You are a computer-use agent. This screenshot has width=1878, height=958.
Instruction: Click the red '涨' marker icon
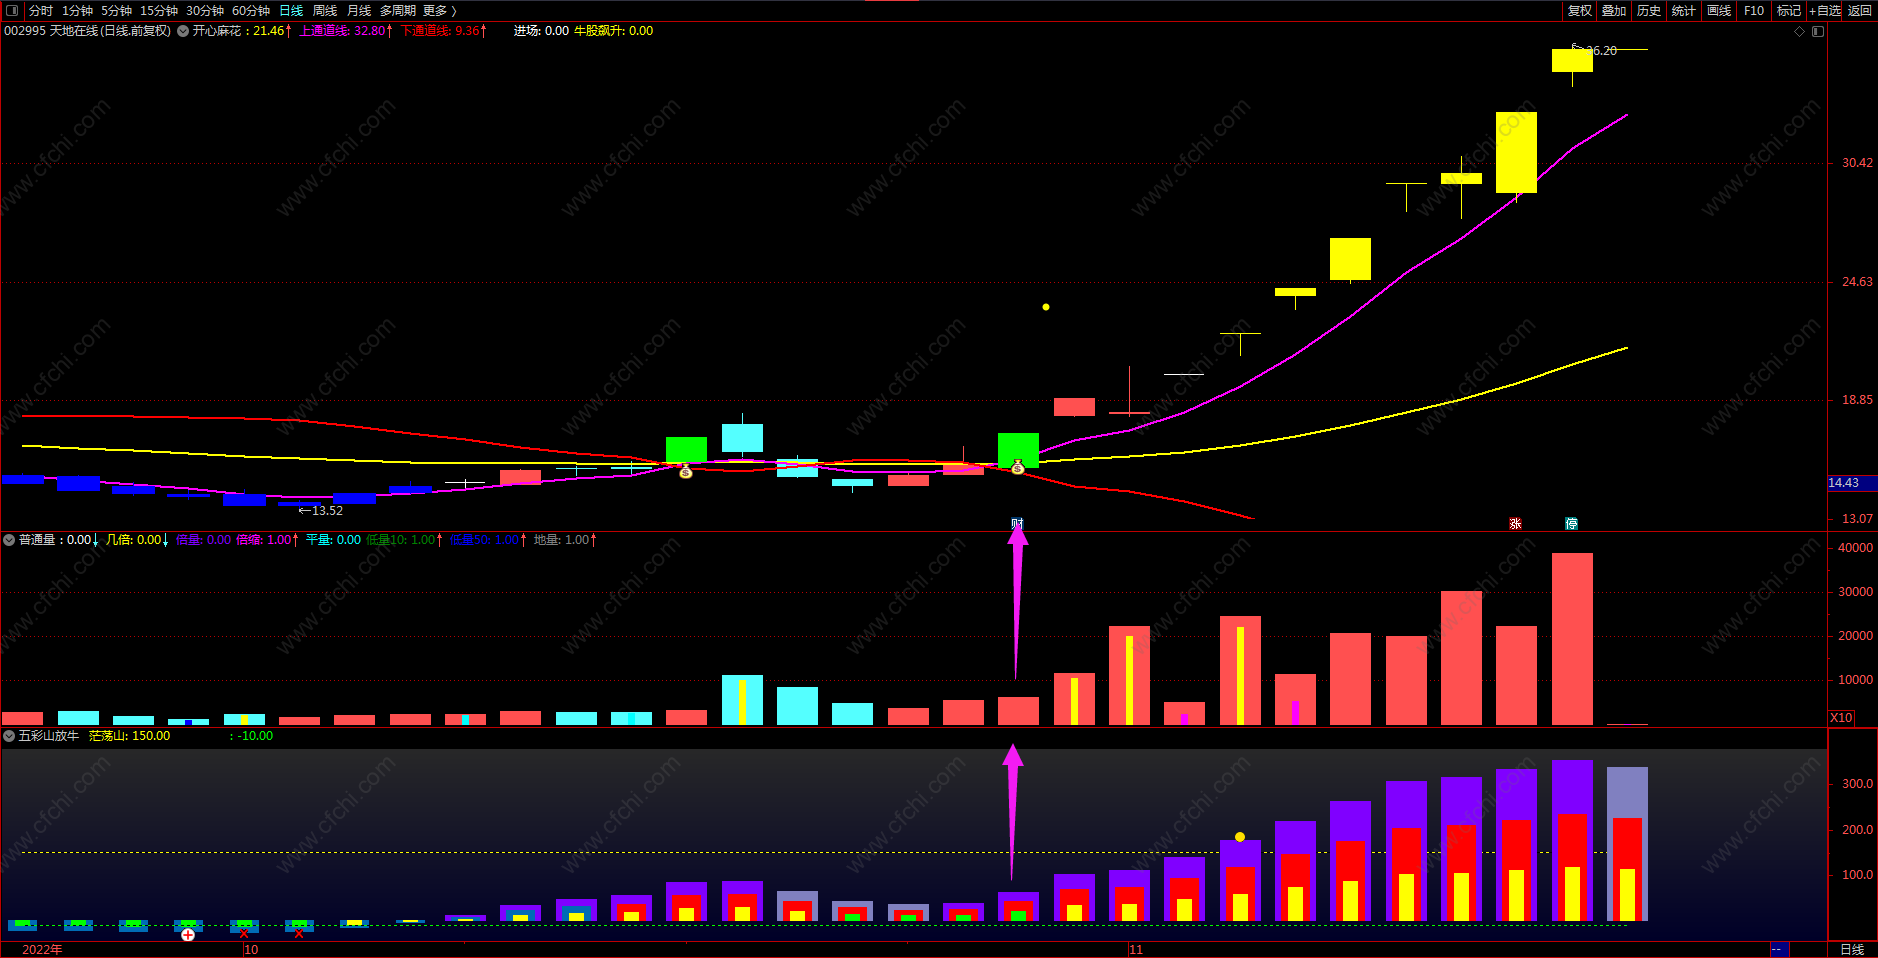coord(1515,523)
